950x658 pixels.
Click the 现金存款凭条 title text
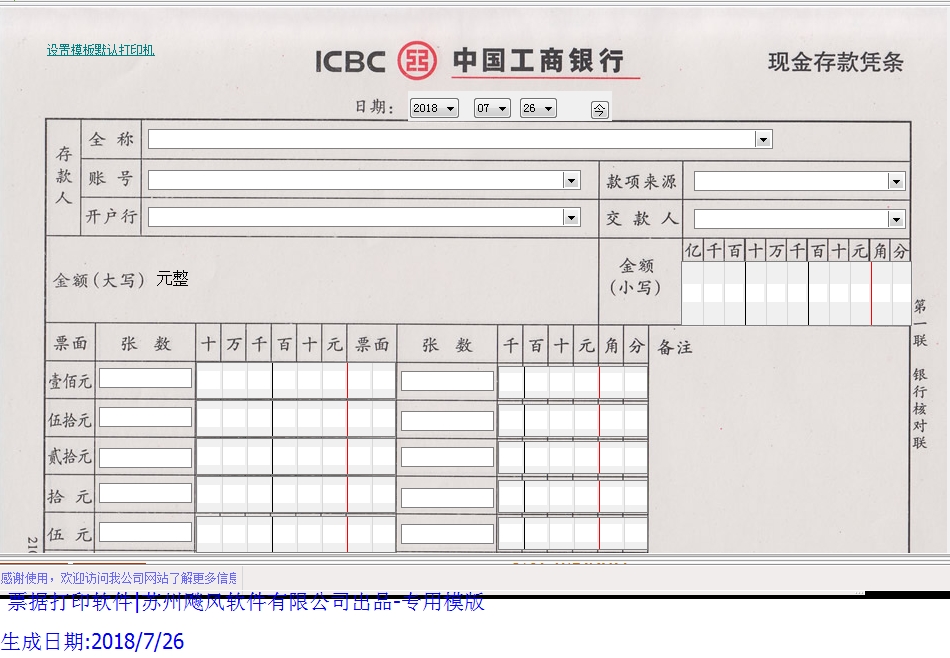pyautogui.click(x=835, y=62)
